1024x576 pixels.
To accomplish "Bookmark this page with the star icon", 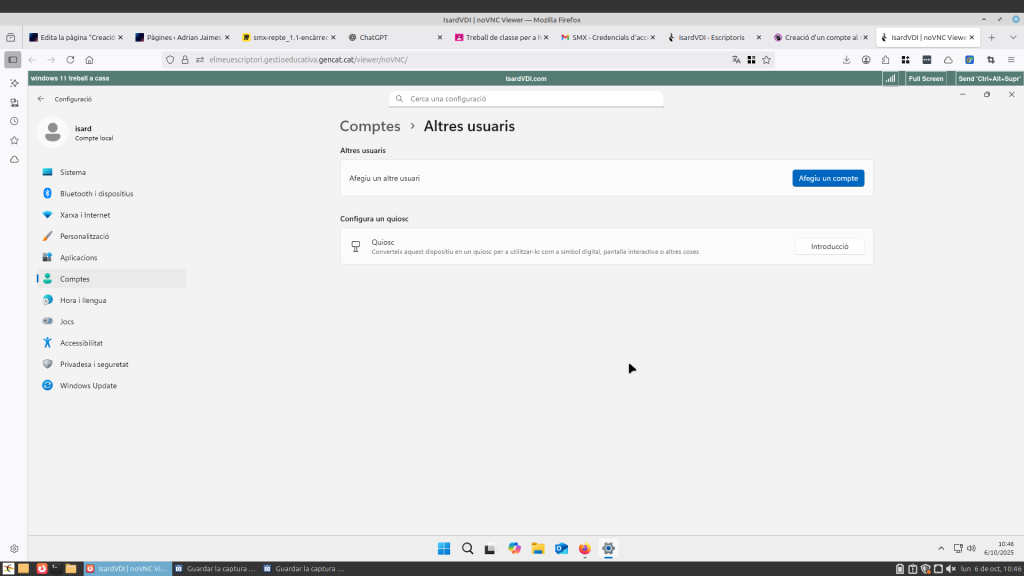I will (x=767, y=60).
